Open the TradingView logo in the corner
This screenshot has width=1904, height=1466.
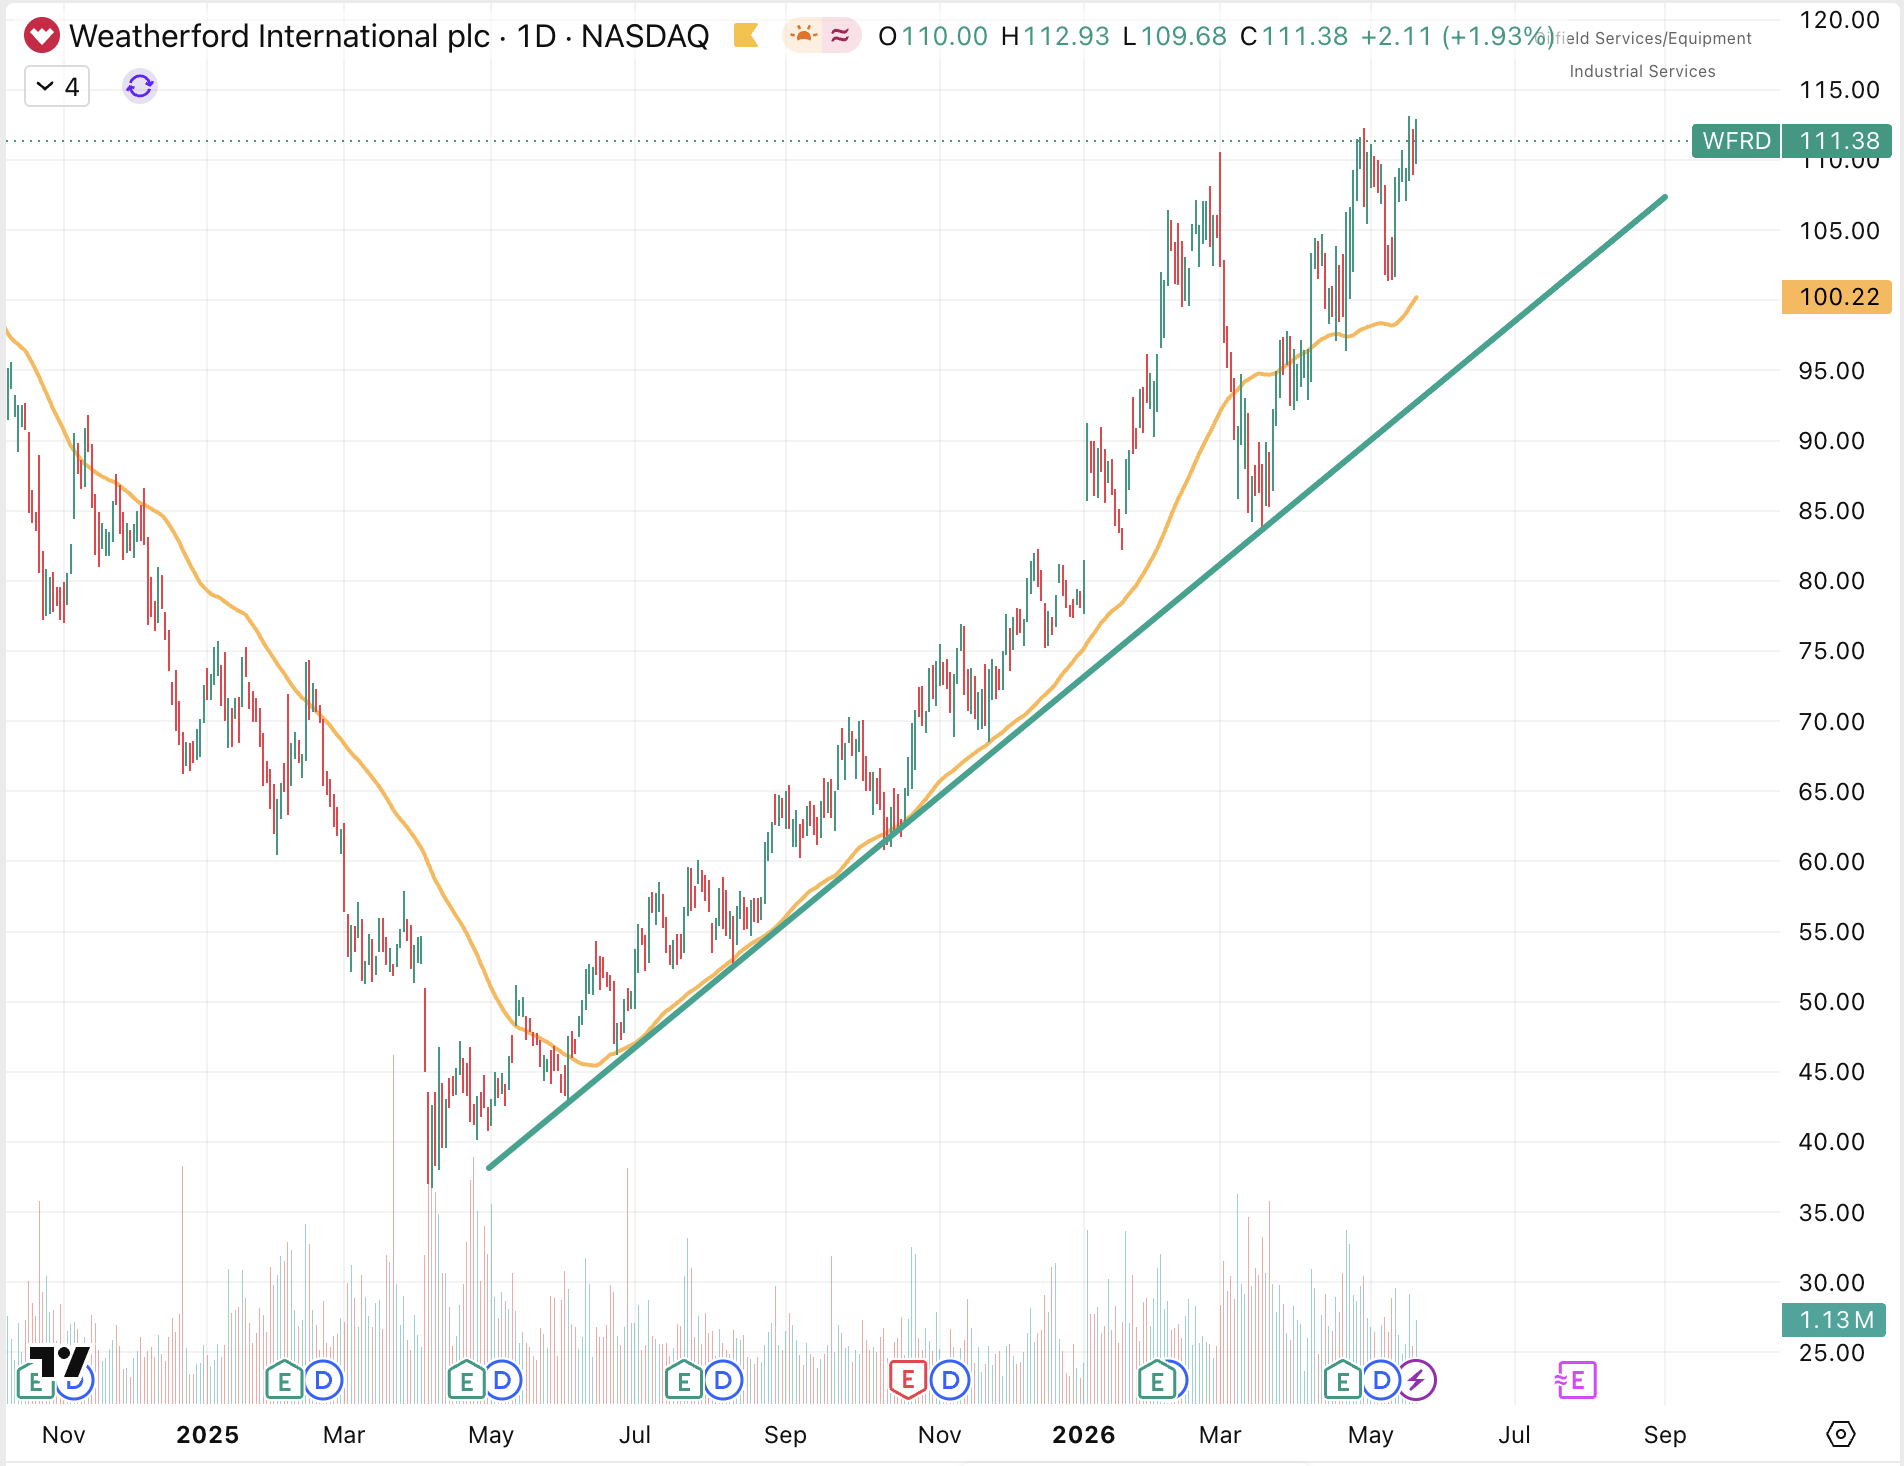[x=59, y=1362]
